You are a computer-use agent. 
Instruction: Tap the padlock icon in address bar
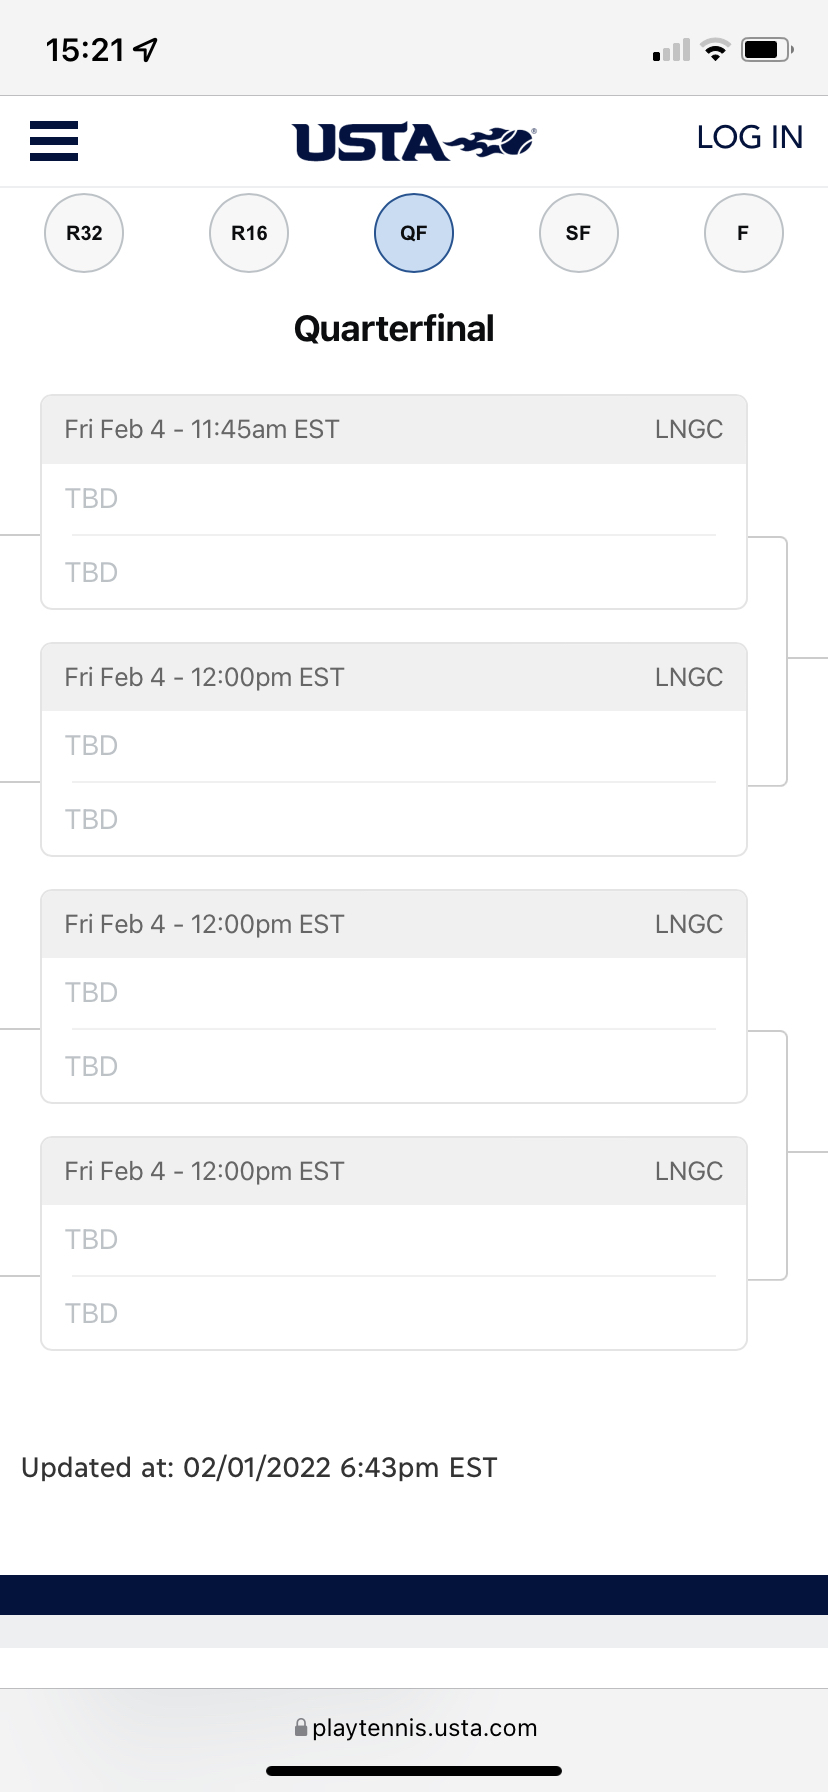[300, 1727]
